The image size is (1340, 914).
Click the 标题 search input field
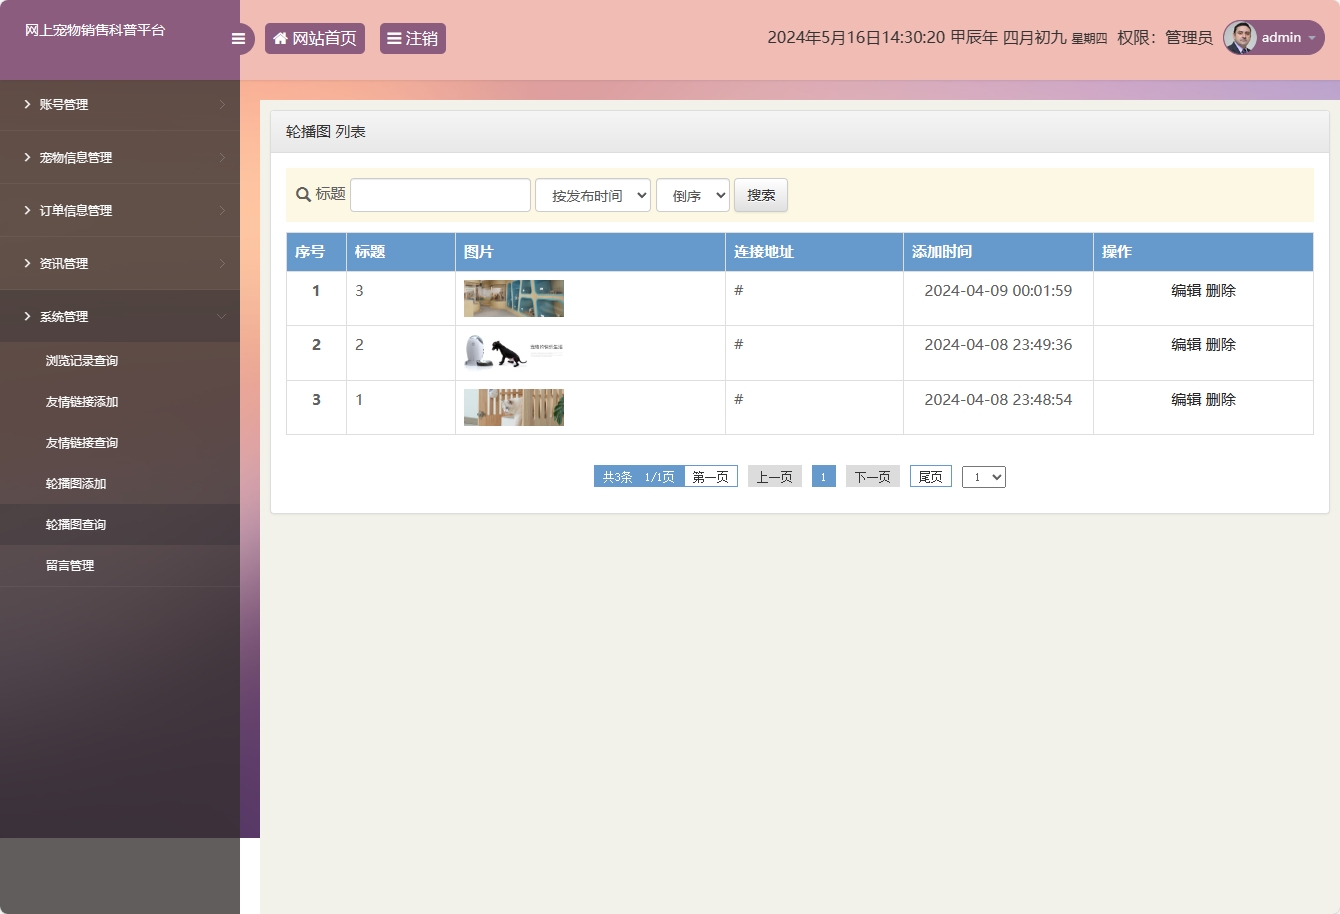[x=440, y=194]
